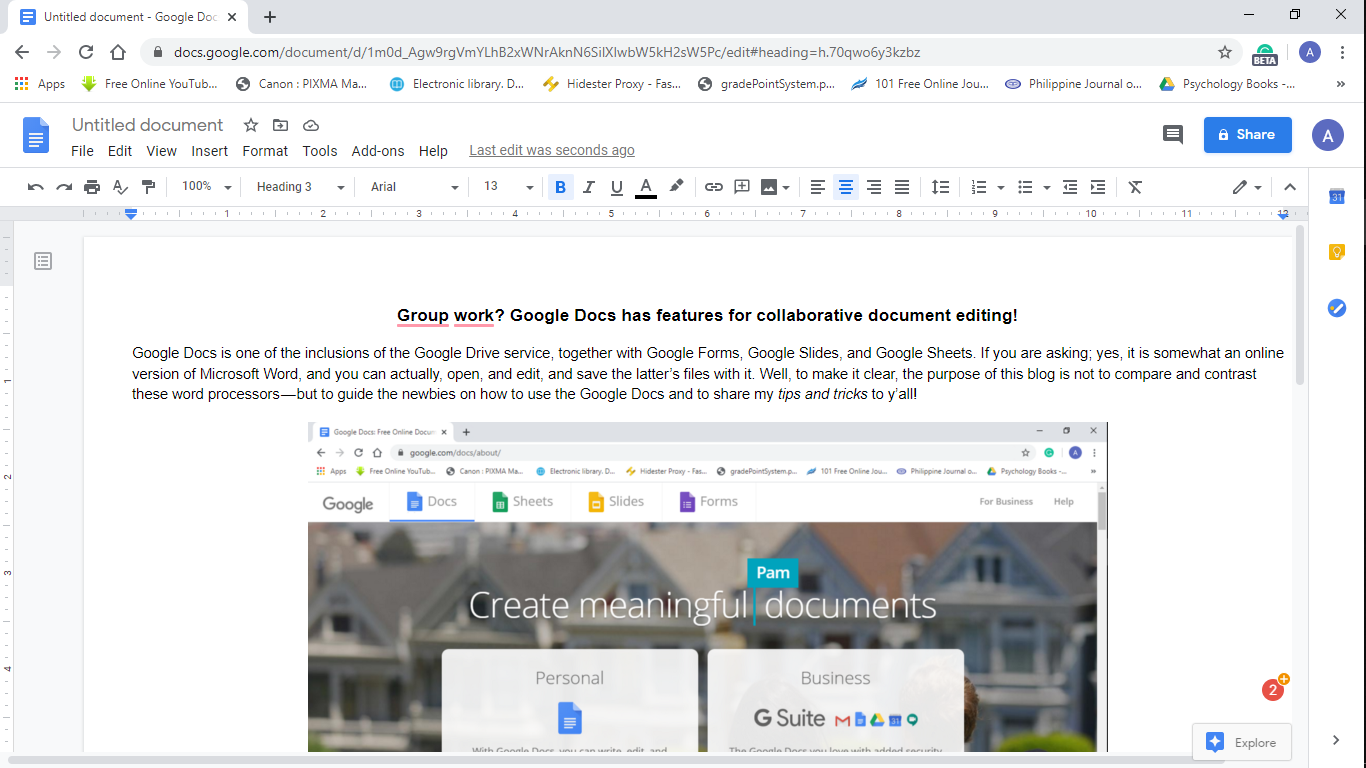Select the Paint format tool
Viewport: 1366px width, 768px height.
point(146,187)
